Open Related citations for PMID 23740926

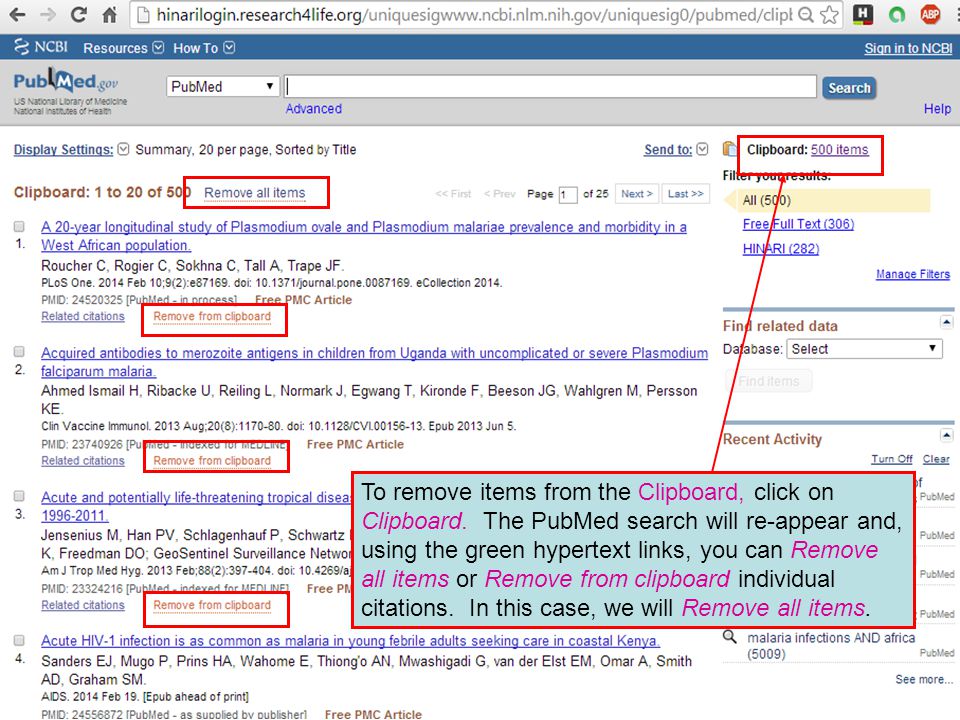click(83, 460)
